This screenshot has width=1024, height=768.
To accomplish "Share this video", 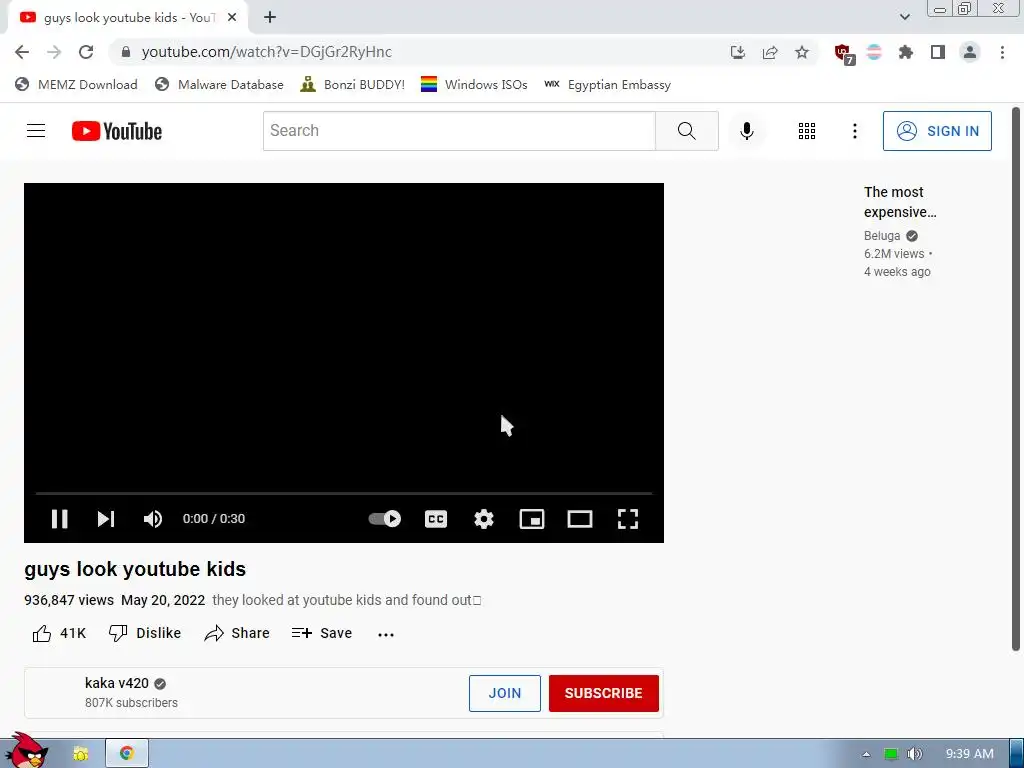I will tap(236, 633).
